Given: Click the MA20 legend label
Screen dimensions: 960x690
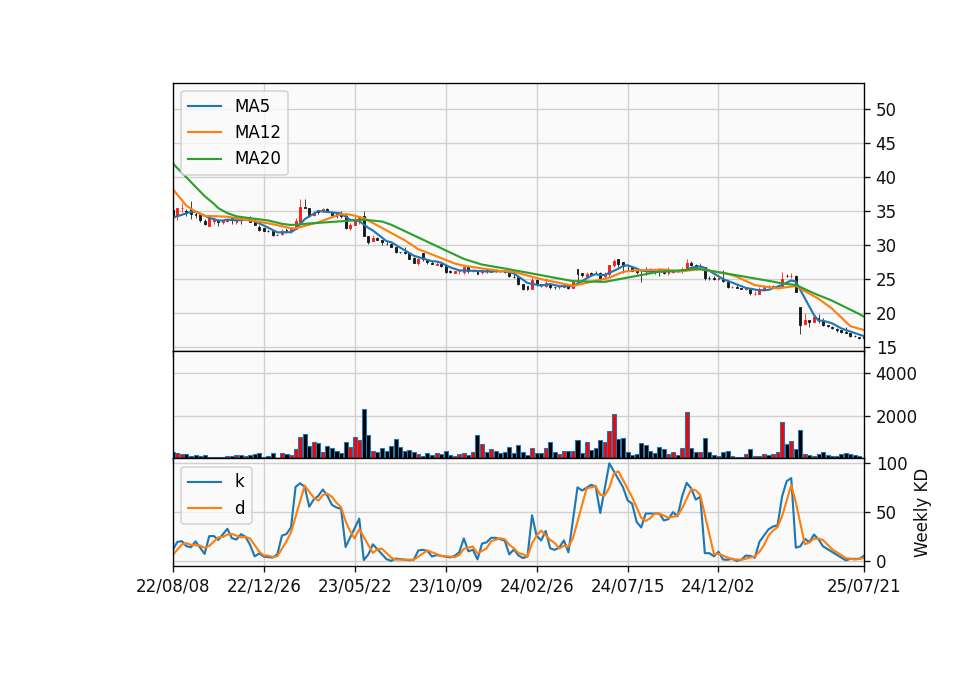Looking at the screenshot, I should 257,158.
